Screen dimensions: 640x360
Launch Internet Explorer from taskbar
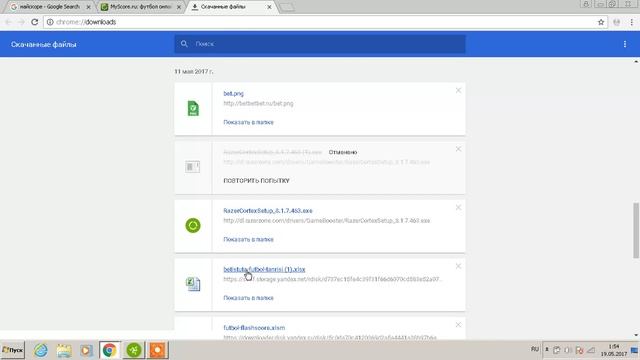coord(41,350)
